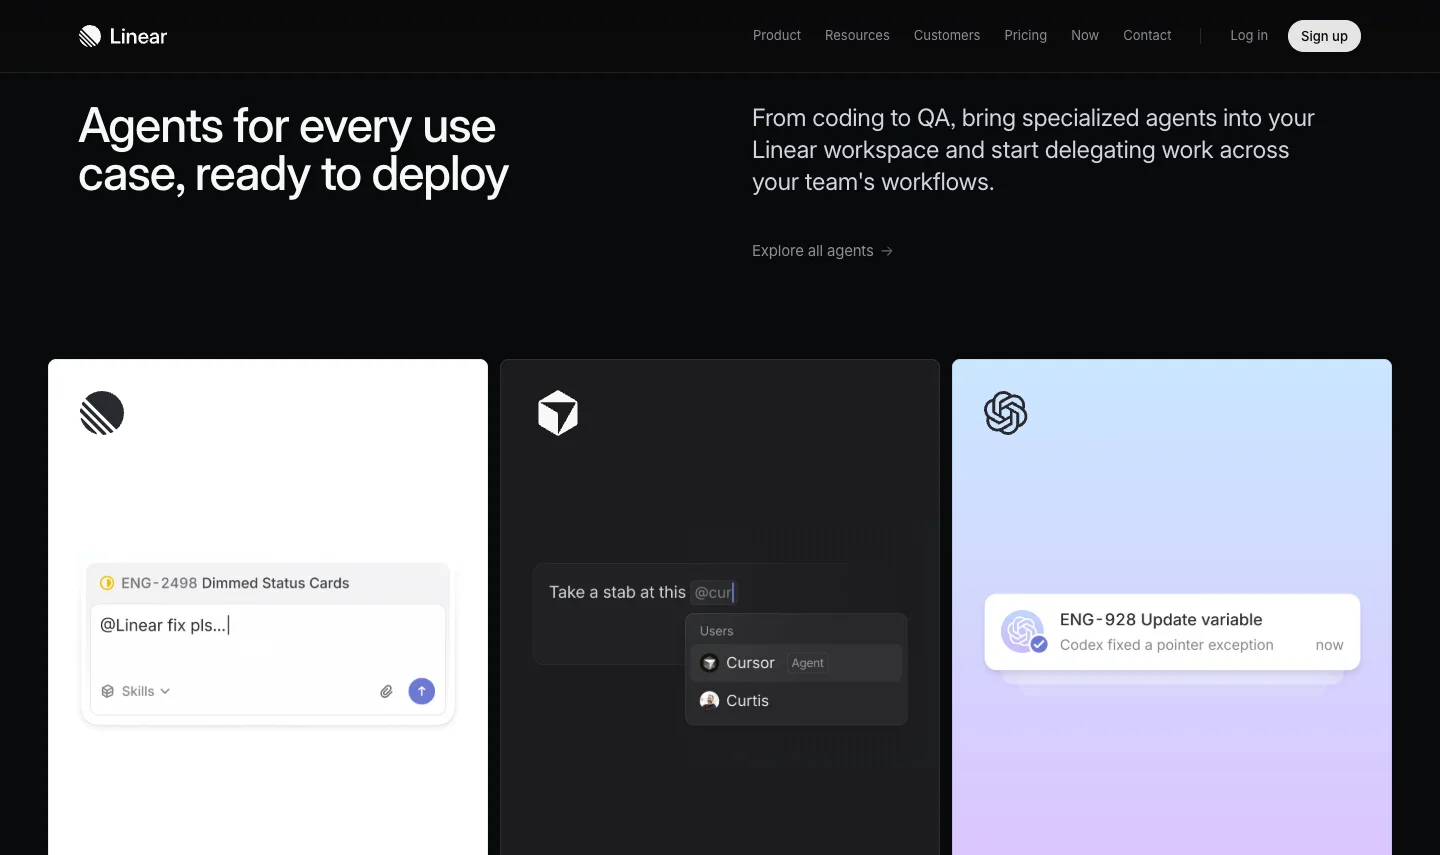1440x855 pixels.
Task: Expand the Skills dropdown
Action: tap(136, 691)
